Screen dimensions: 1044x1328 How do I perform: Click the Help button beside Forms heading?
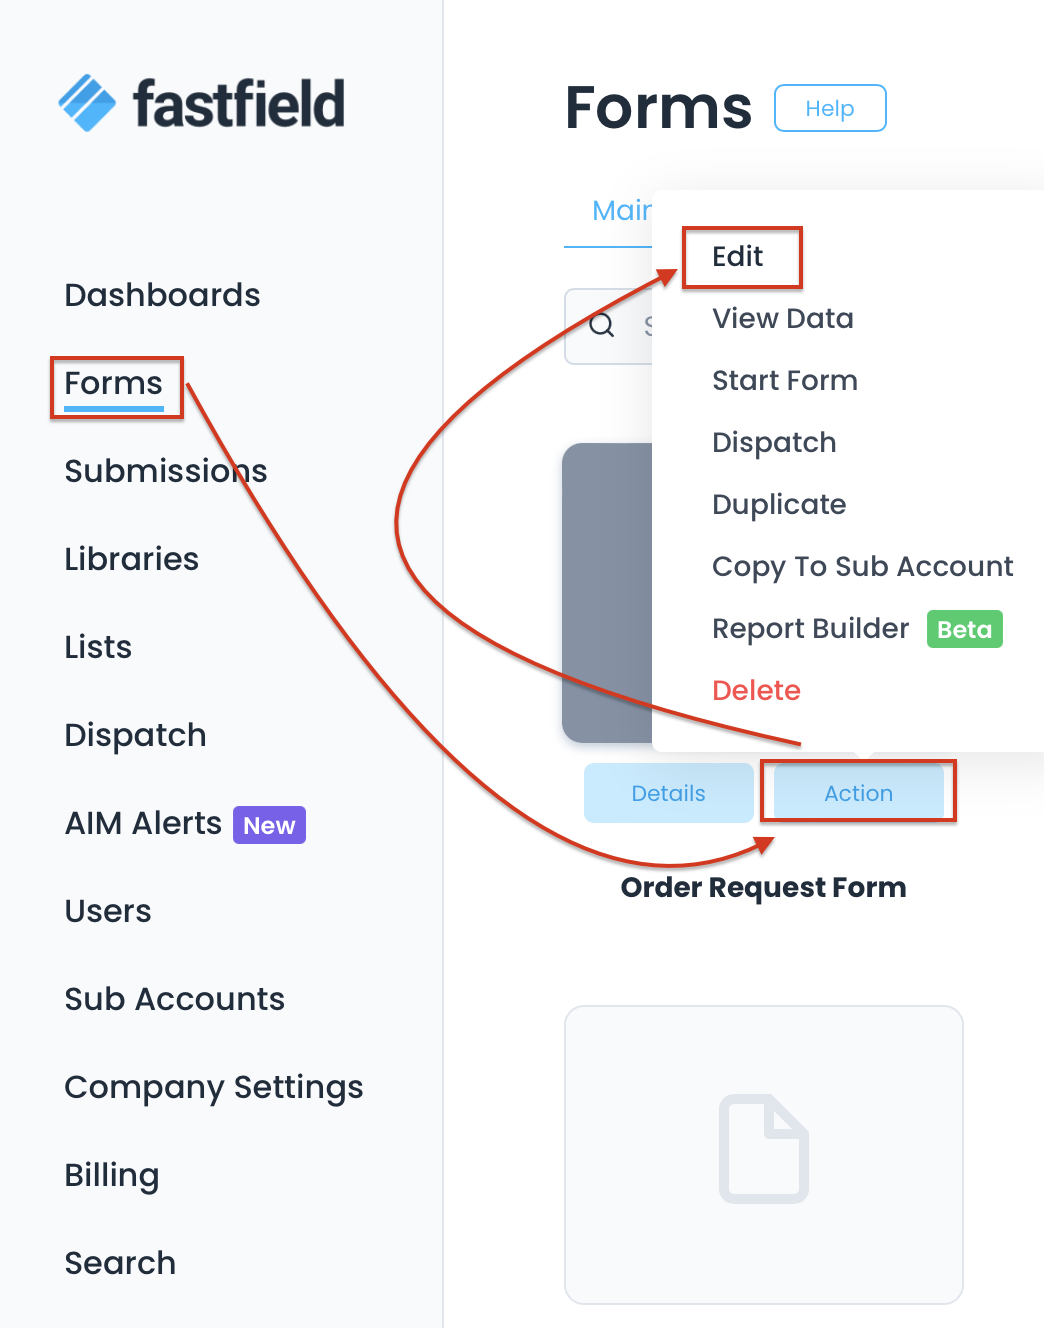[830, 108]
